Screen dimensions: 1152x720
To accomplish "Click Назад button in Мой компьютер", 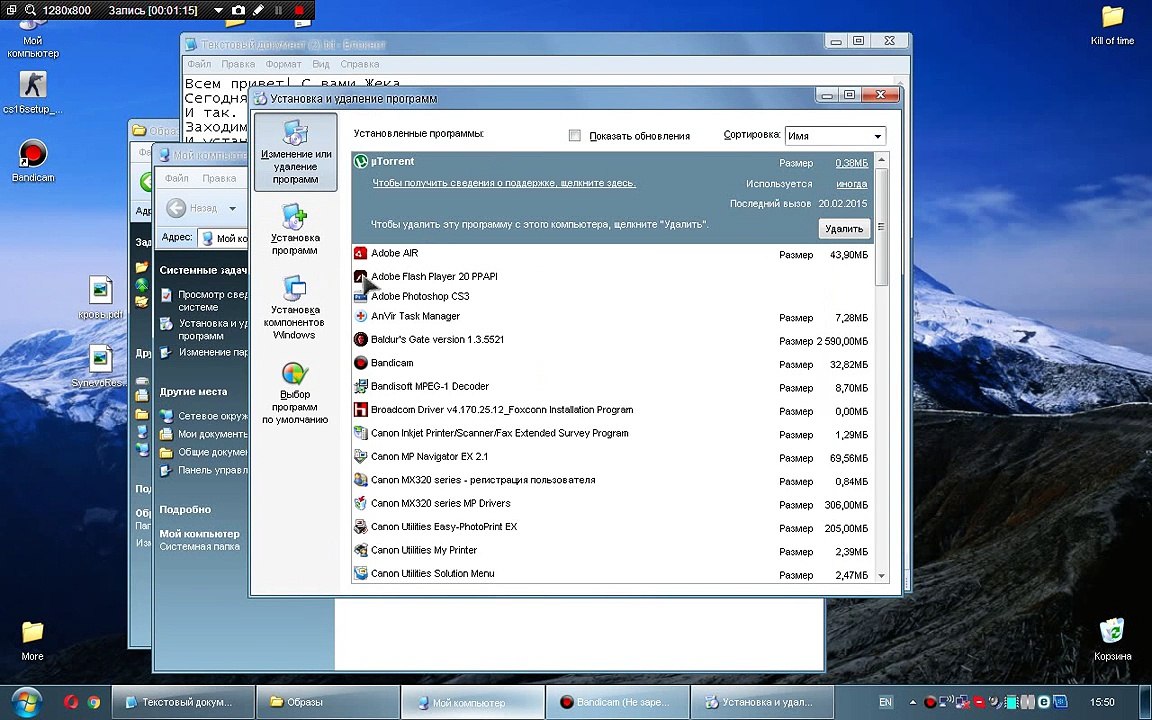I will point(191,209).
